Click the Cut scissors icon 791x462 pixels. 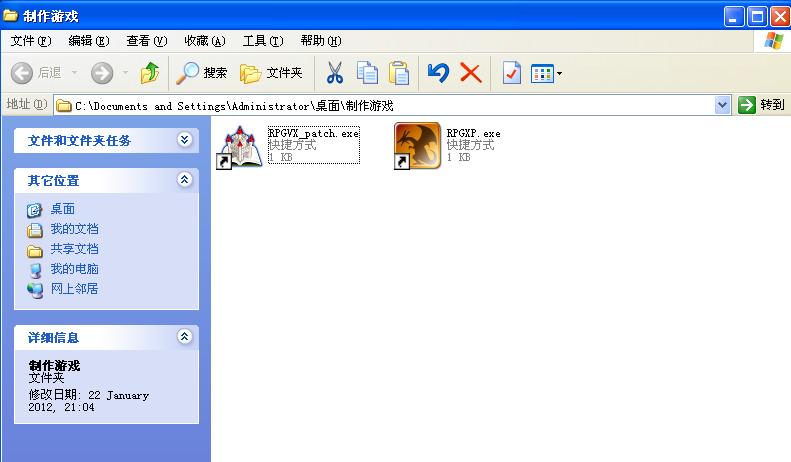(334, 73)
